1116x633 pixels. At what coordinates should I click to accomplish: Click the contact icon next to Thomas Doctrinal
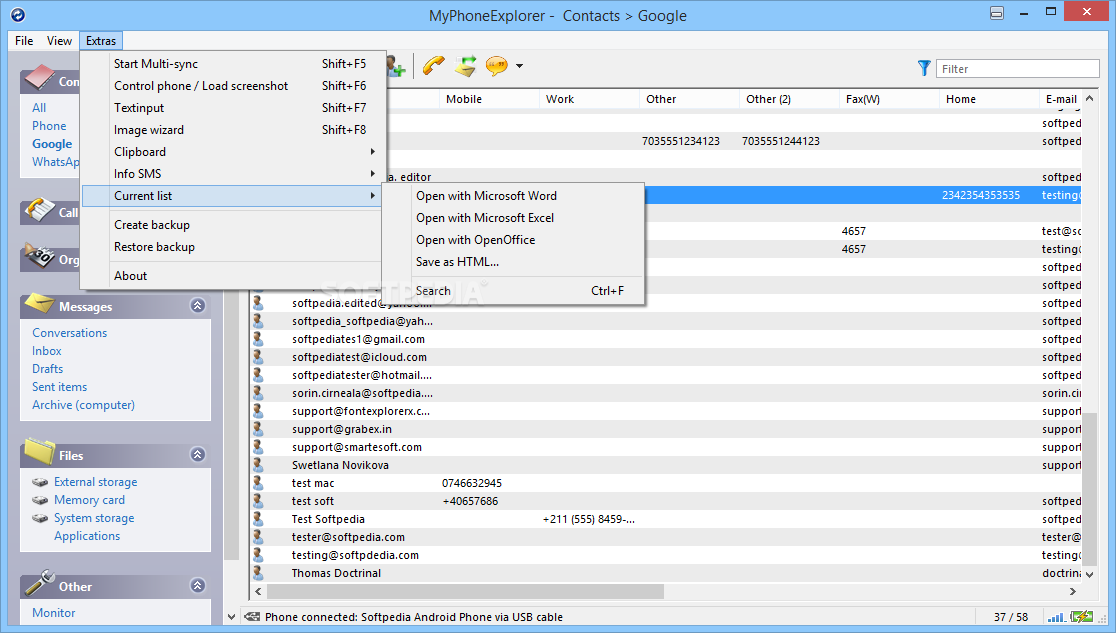(x=258, y=572)
